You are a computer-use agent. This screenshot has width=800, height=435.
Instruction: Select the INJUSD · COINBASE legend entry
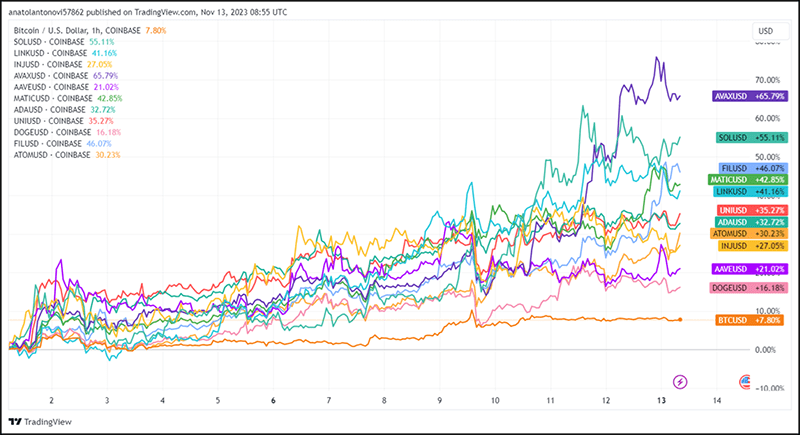pos(63,64)
